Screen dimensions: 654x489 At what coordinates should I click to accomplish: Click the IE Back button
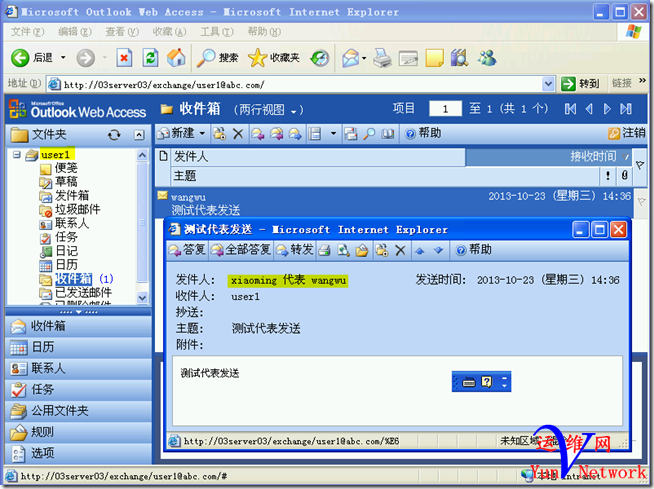pos(32,58)
